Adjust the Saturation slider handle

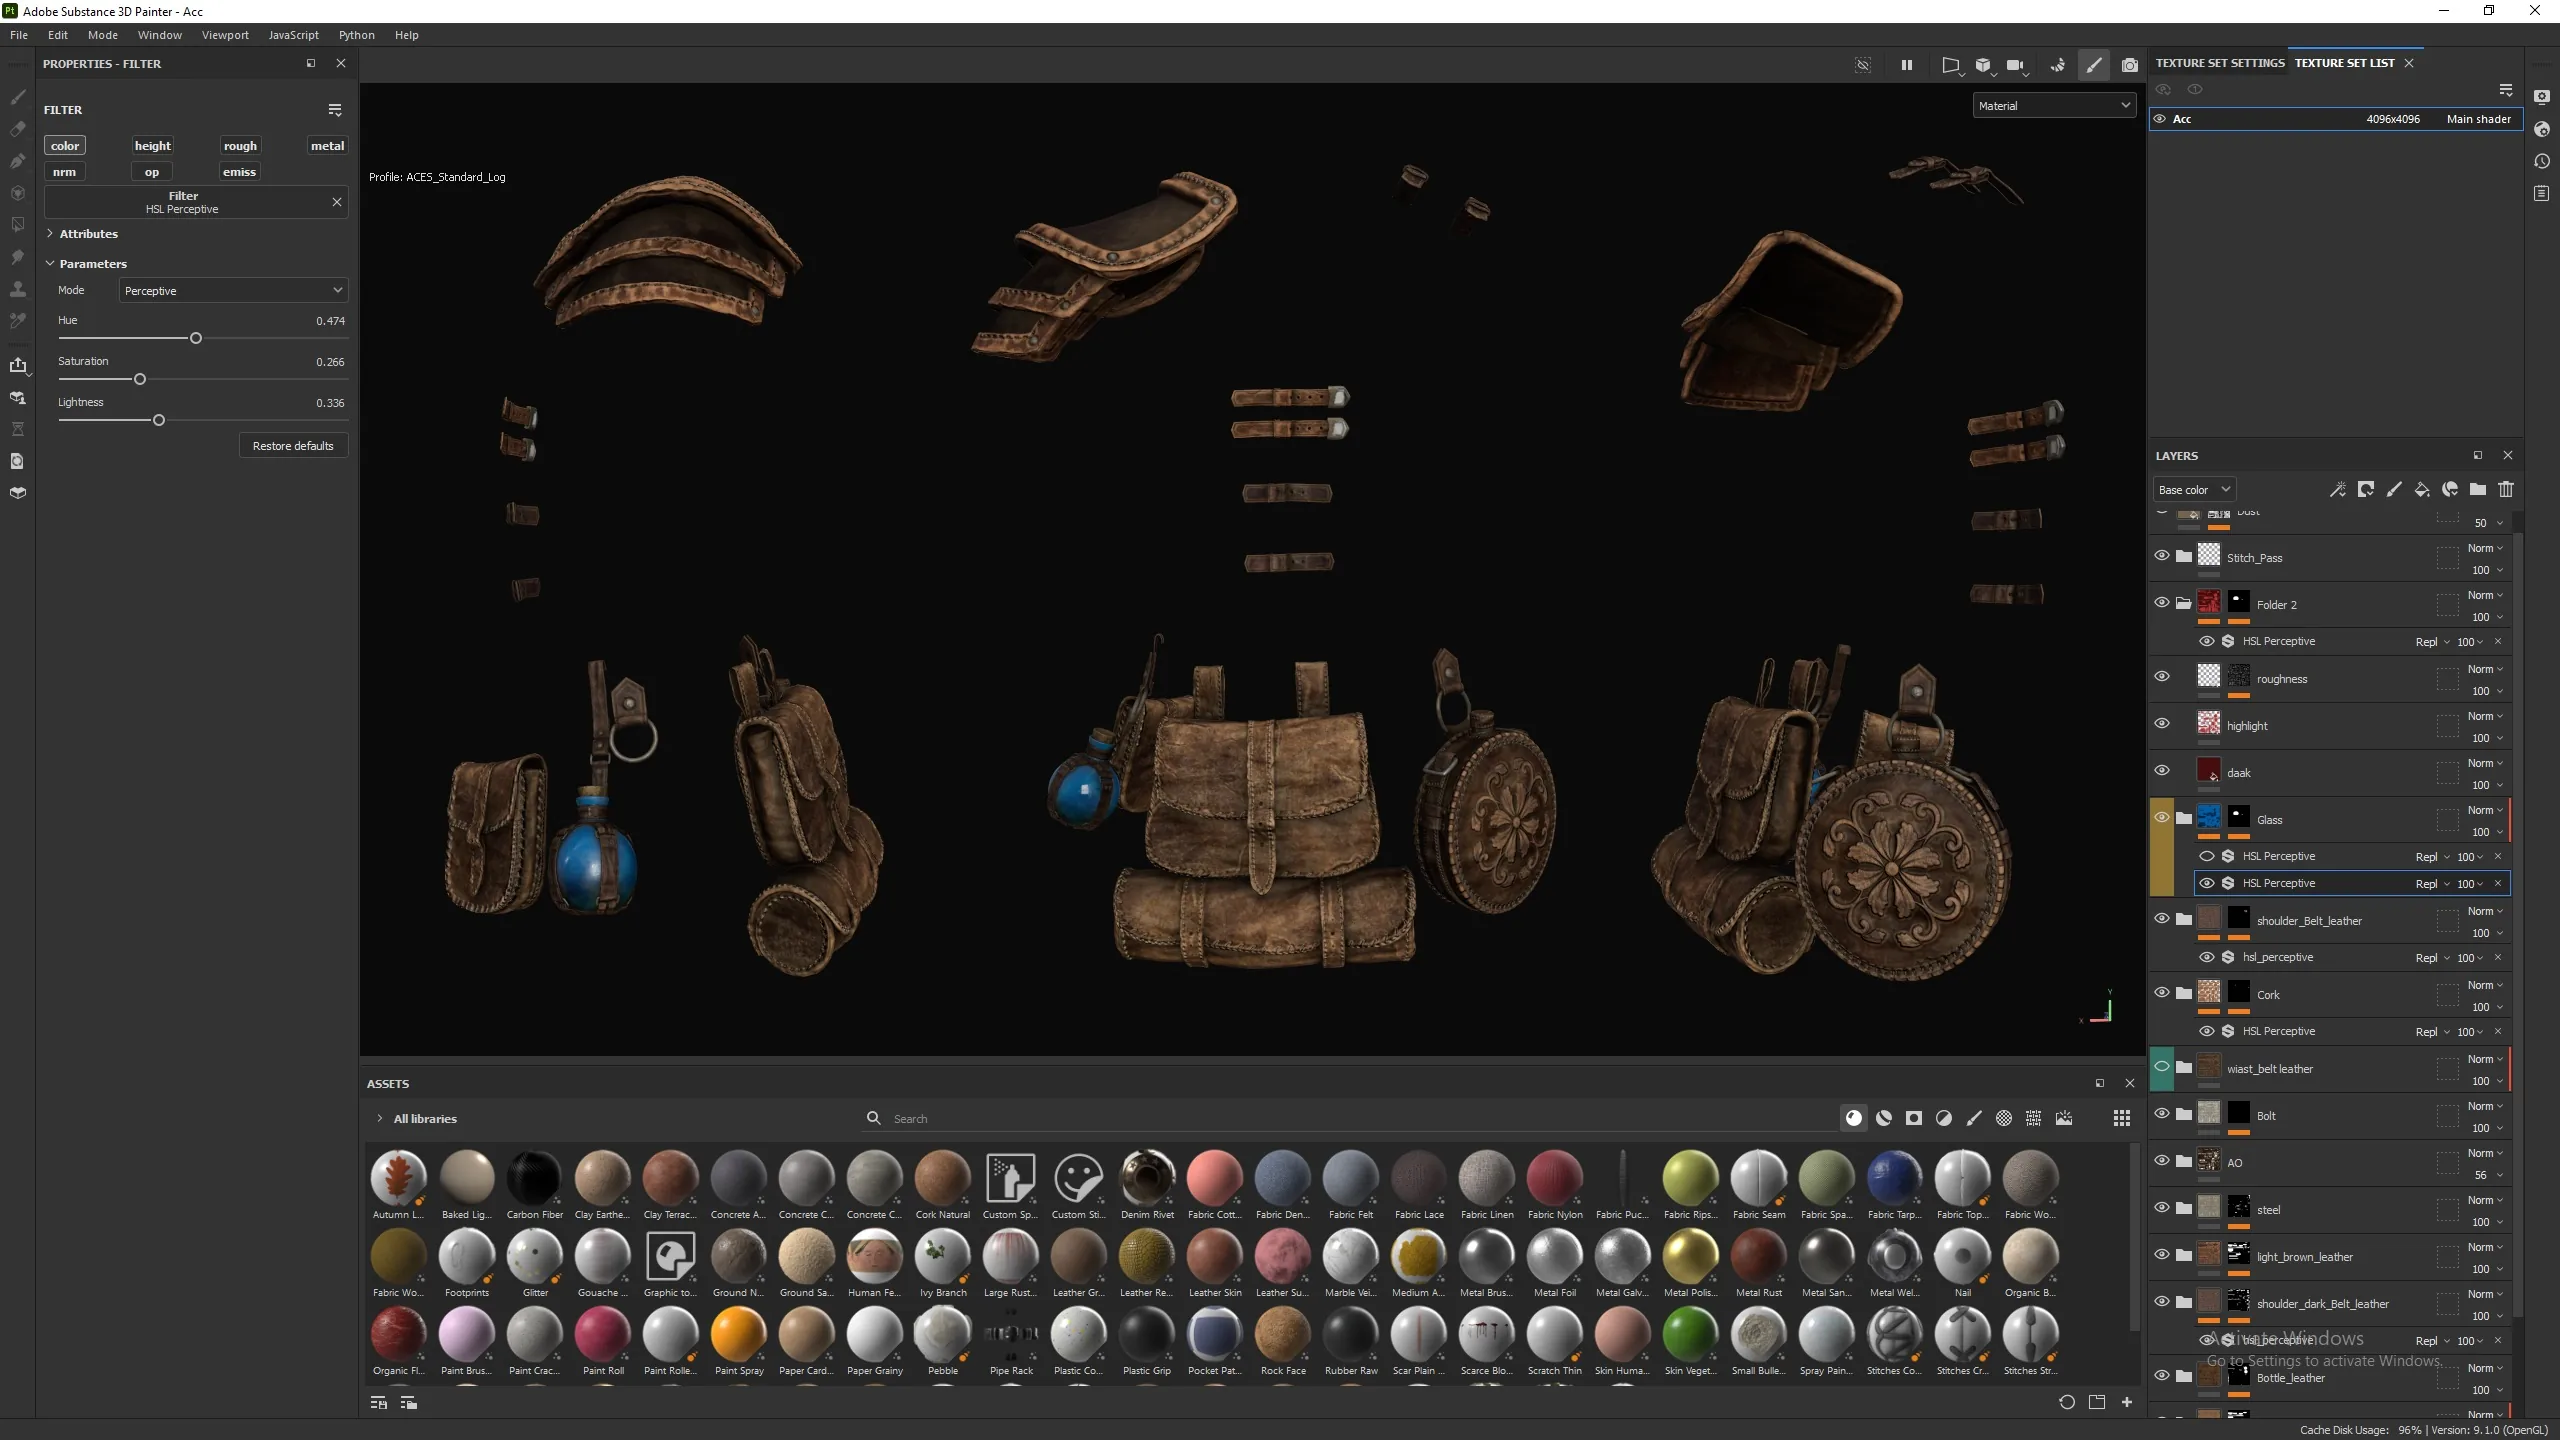[140, 380]
